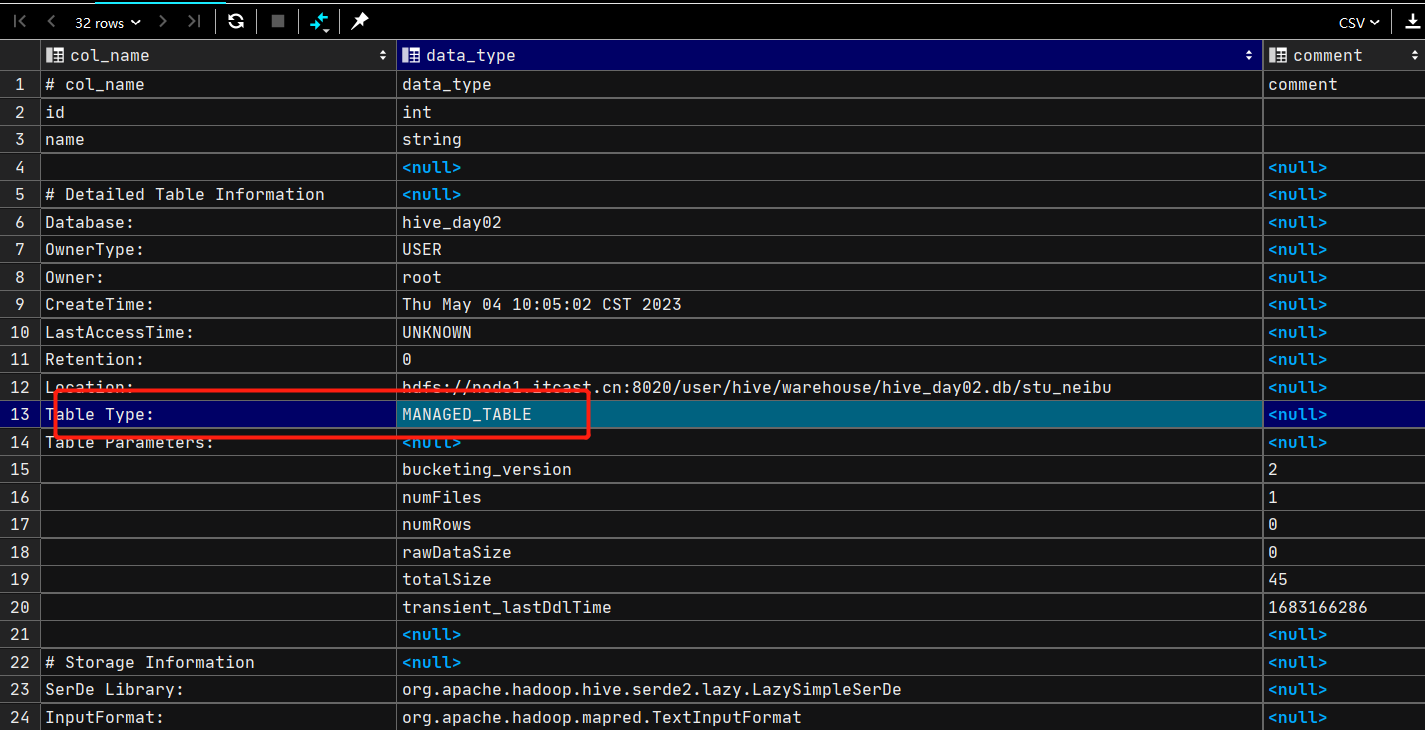This screenshot has height=730, width=1425.
Task: Select the 'CreateTime:' cell
Action: [218, 305]
